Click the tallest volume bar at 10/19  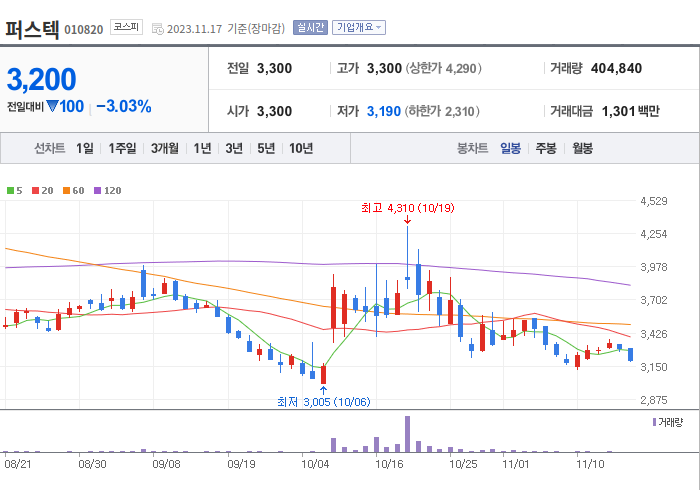point(408,434)
